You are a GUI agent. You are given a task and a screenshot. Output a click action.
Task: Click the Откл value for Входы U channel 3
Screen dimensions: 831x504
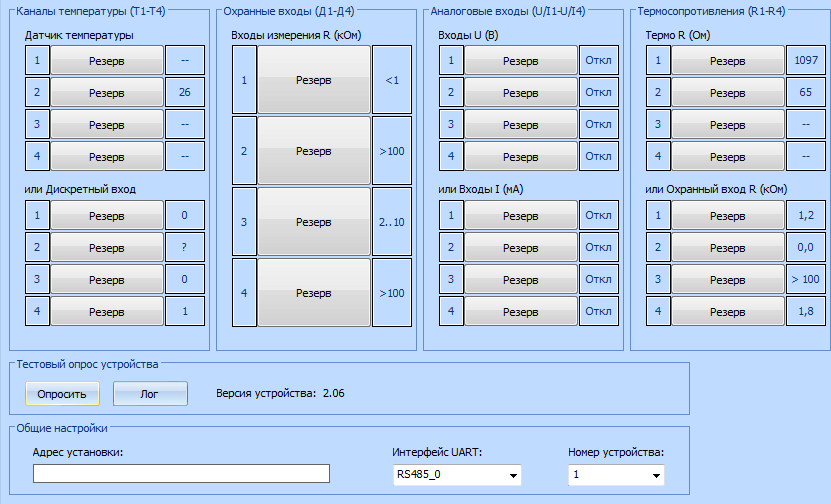(598, 124)
